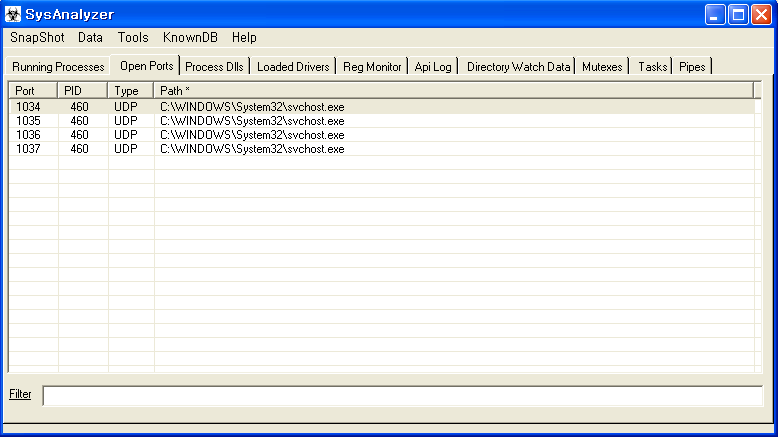Click PID 460 in the port 1034 row

click(79, 107)
